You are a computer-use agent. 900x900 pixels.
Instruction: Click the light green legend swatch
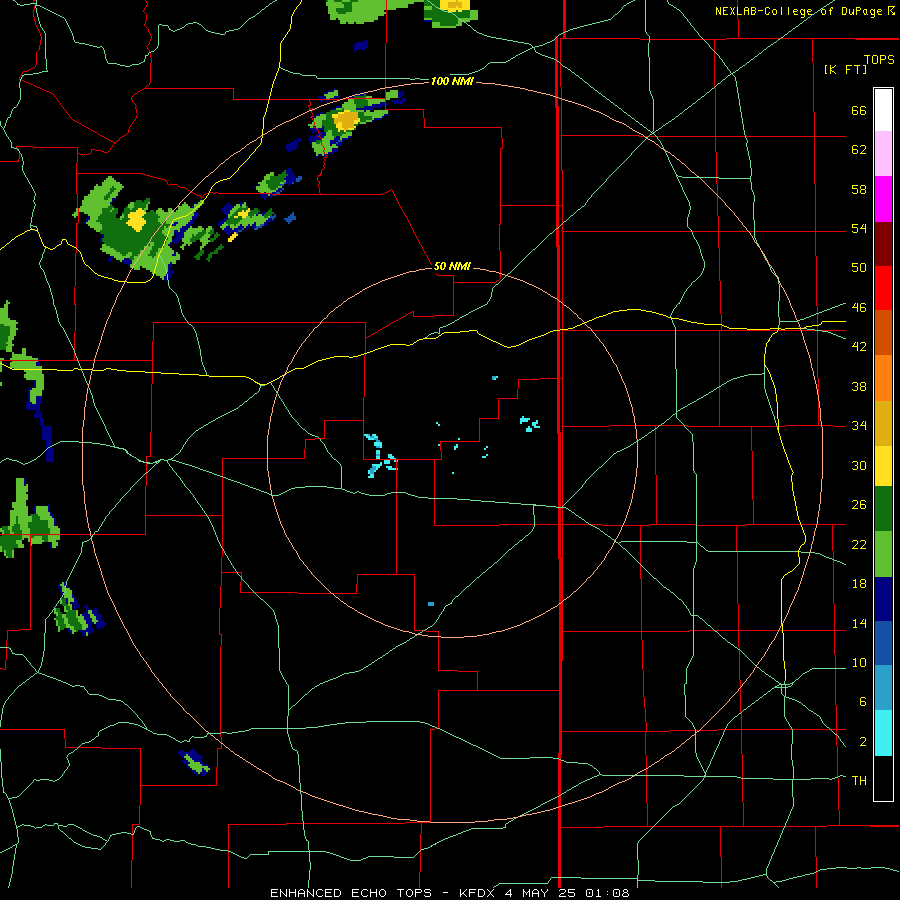coord(883,554)
